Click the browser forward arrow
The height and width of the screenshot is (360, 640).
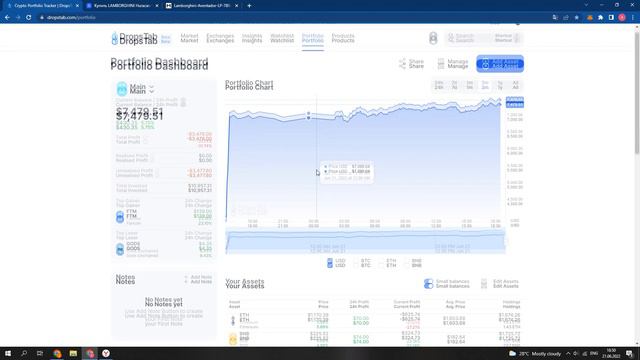18,18
